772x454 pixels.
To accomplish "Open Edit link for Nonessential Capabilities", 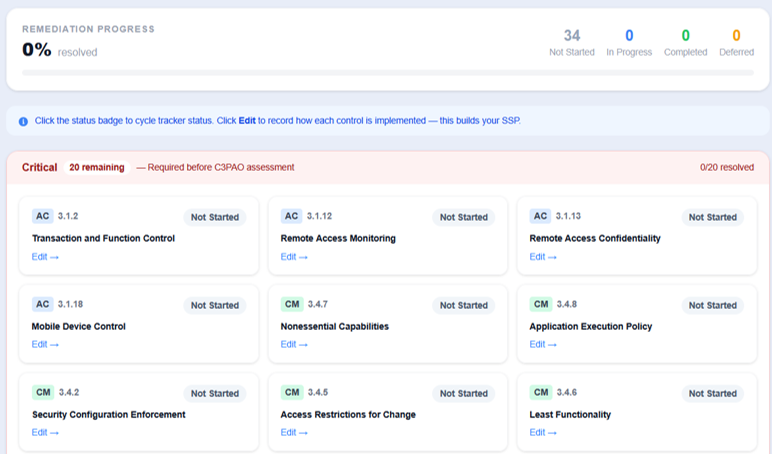I will coord(294,344).
